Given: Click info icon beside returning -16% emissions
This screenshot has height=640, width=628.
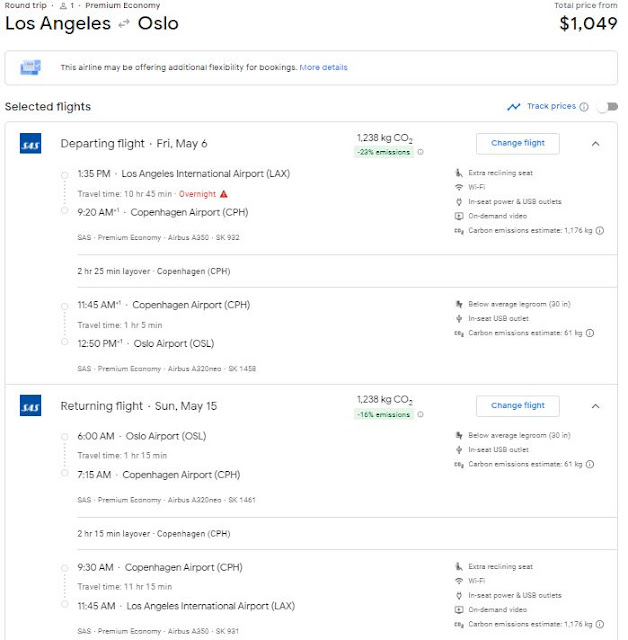Looking at the screenshot, I should tap(420, 415).
